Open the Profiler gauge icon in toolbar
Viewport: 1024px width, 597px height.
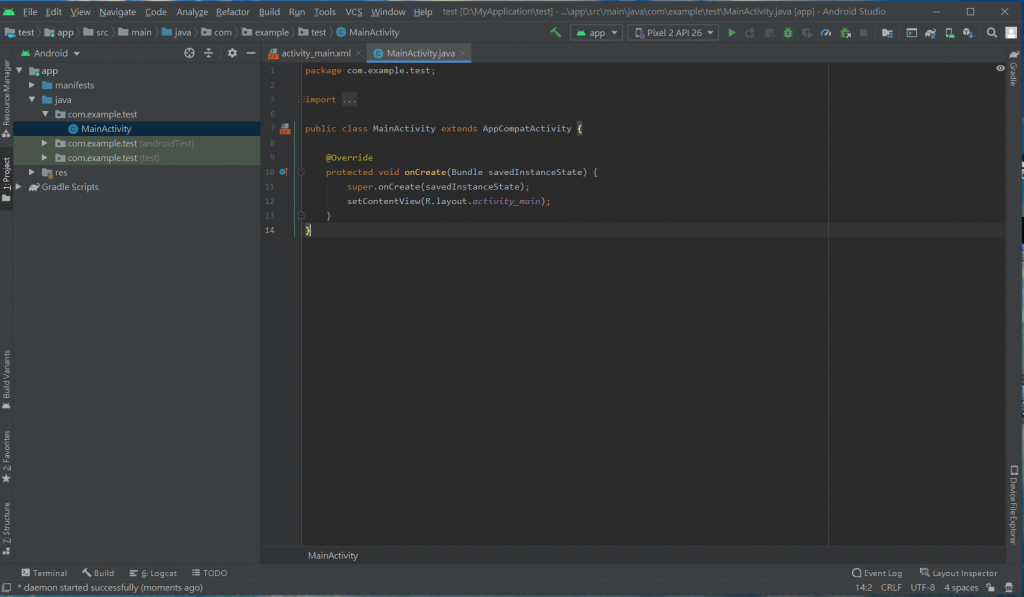click(825, 33)
